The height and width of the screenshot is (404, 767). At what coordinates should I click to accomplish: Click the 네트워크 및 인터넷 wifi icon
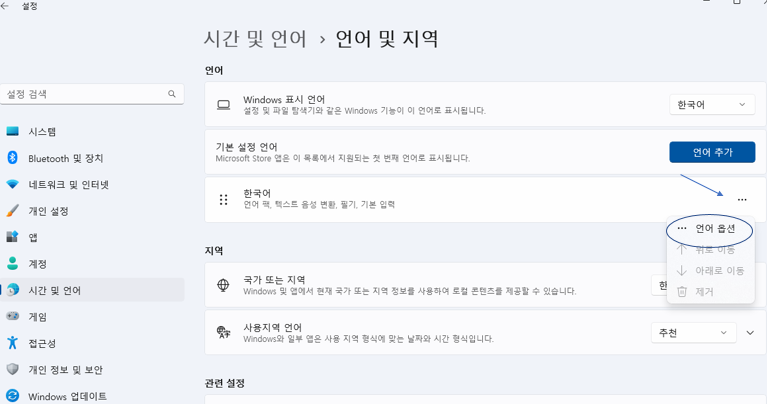coord(13,185)
